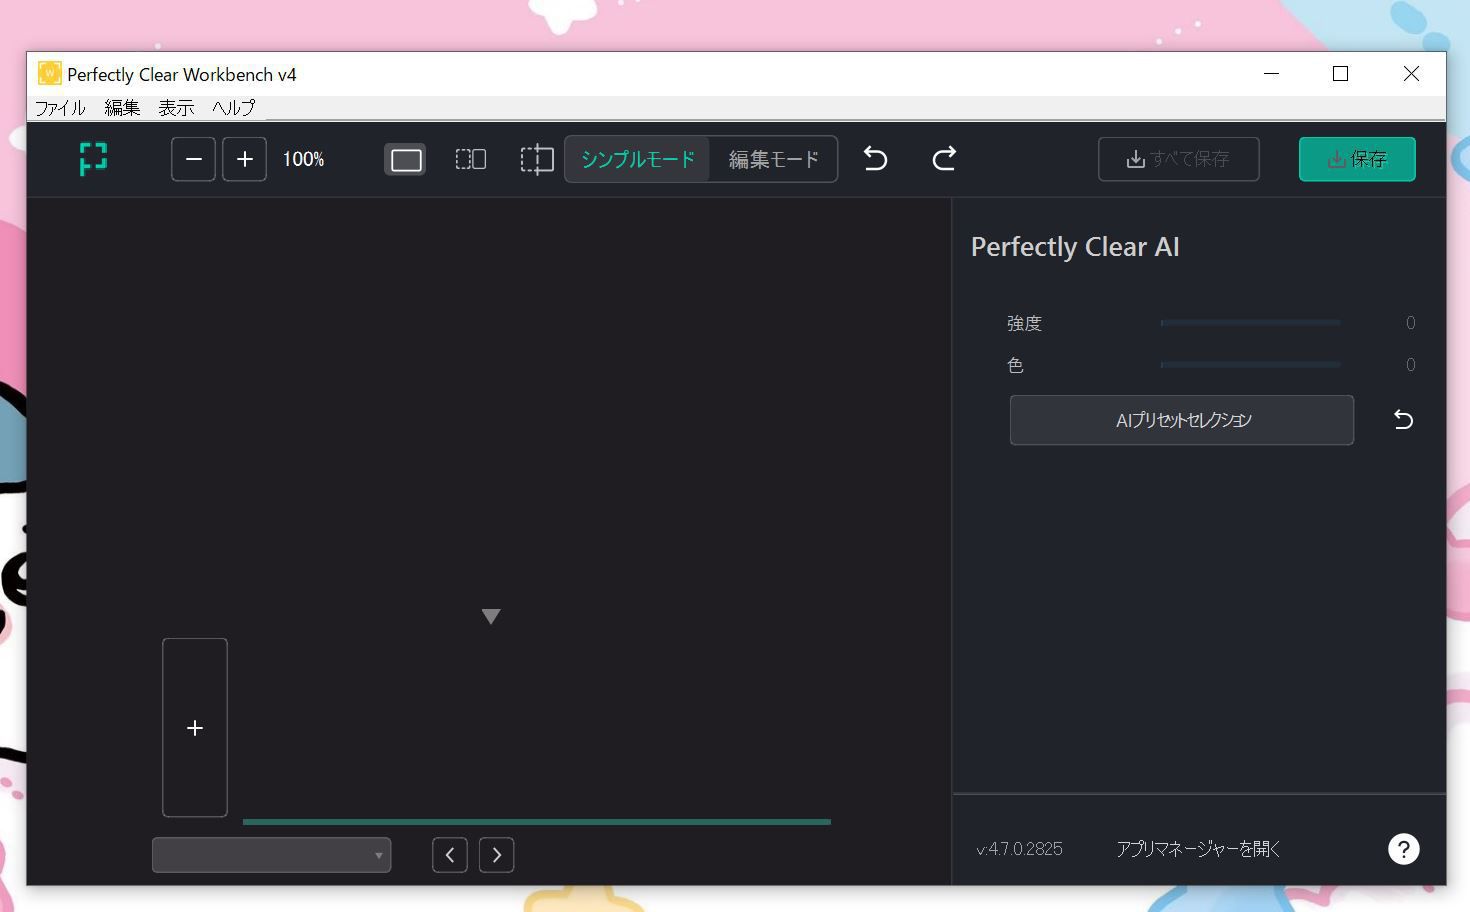Open the 表示 menu
Viewport: 1470px width, 912px height.
pos(176,107)
